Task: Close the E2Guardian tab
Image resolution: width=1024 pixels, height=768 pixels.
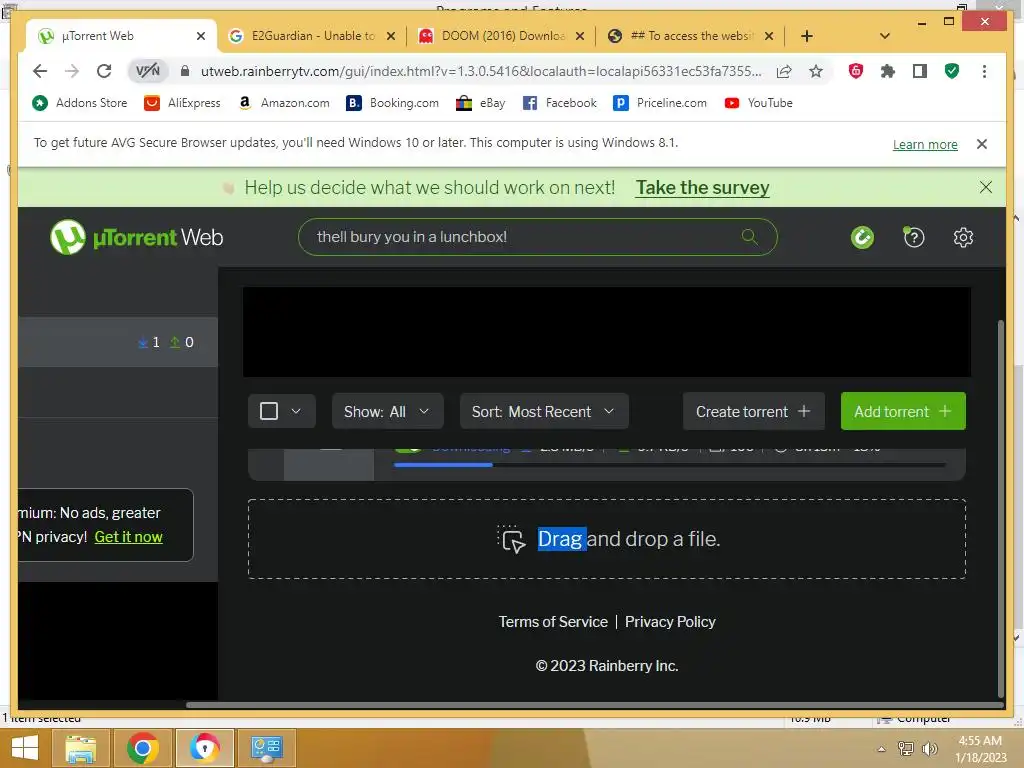Action: click(391, 36)
